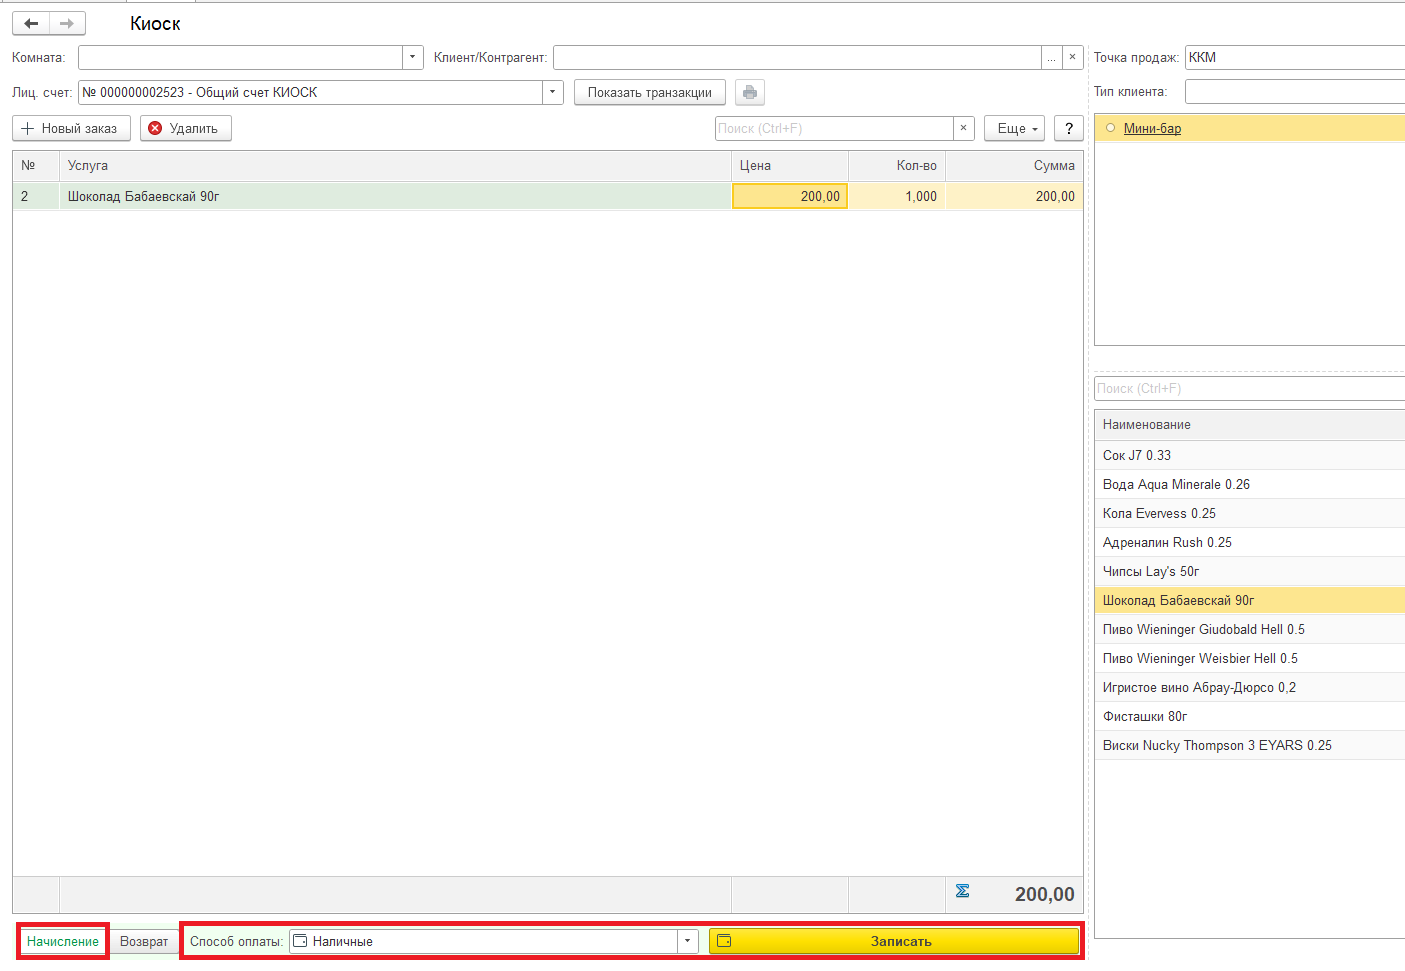Select Чипсы Lay's 50г product
This screenshot has width=1405, height=971.
click(1250, 571)
